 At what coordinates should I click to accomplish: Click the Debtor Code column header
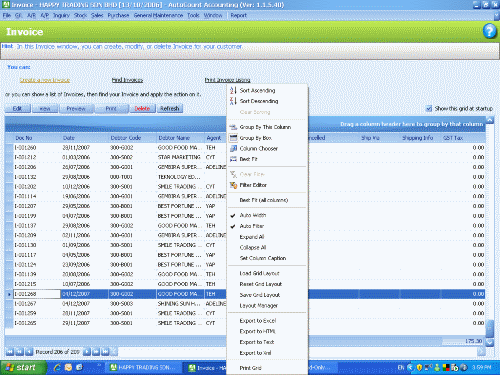tap(132, 138)
